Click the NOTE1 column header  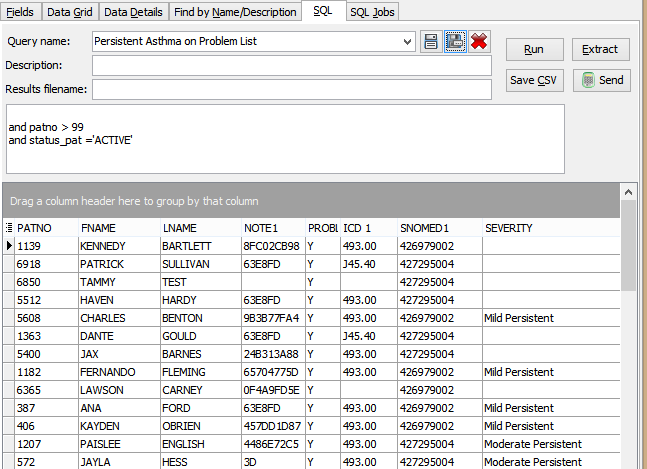click(x=273, y=228)
